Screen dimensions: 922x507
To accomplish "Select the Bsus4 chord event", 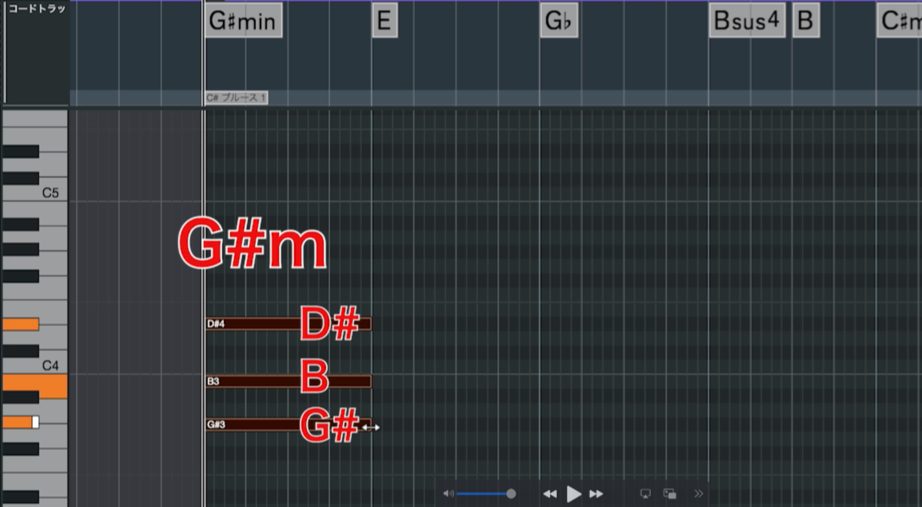I will coord(747,21).
